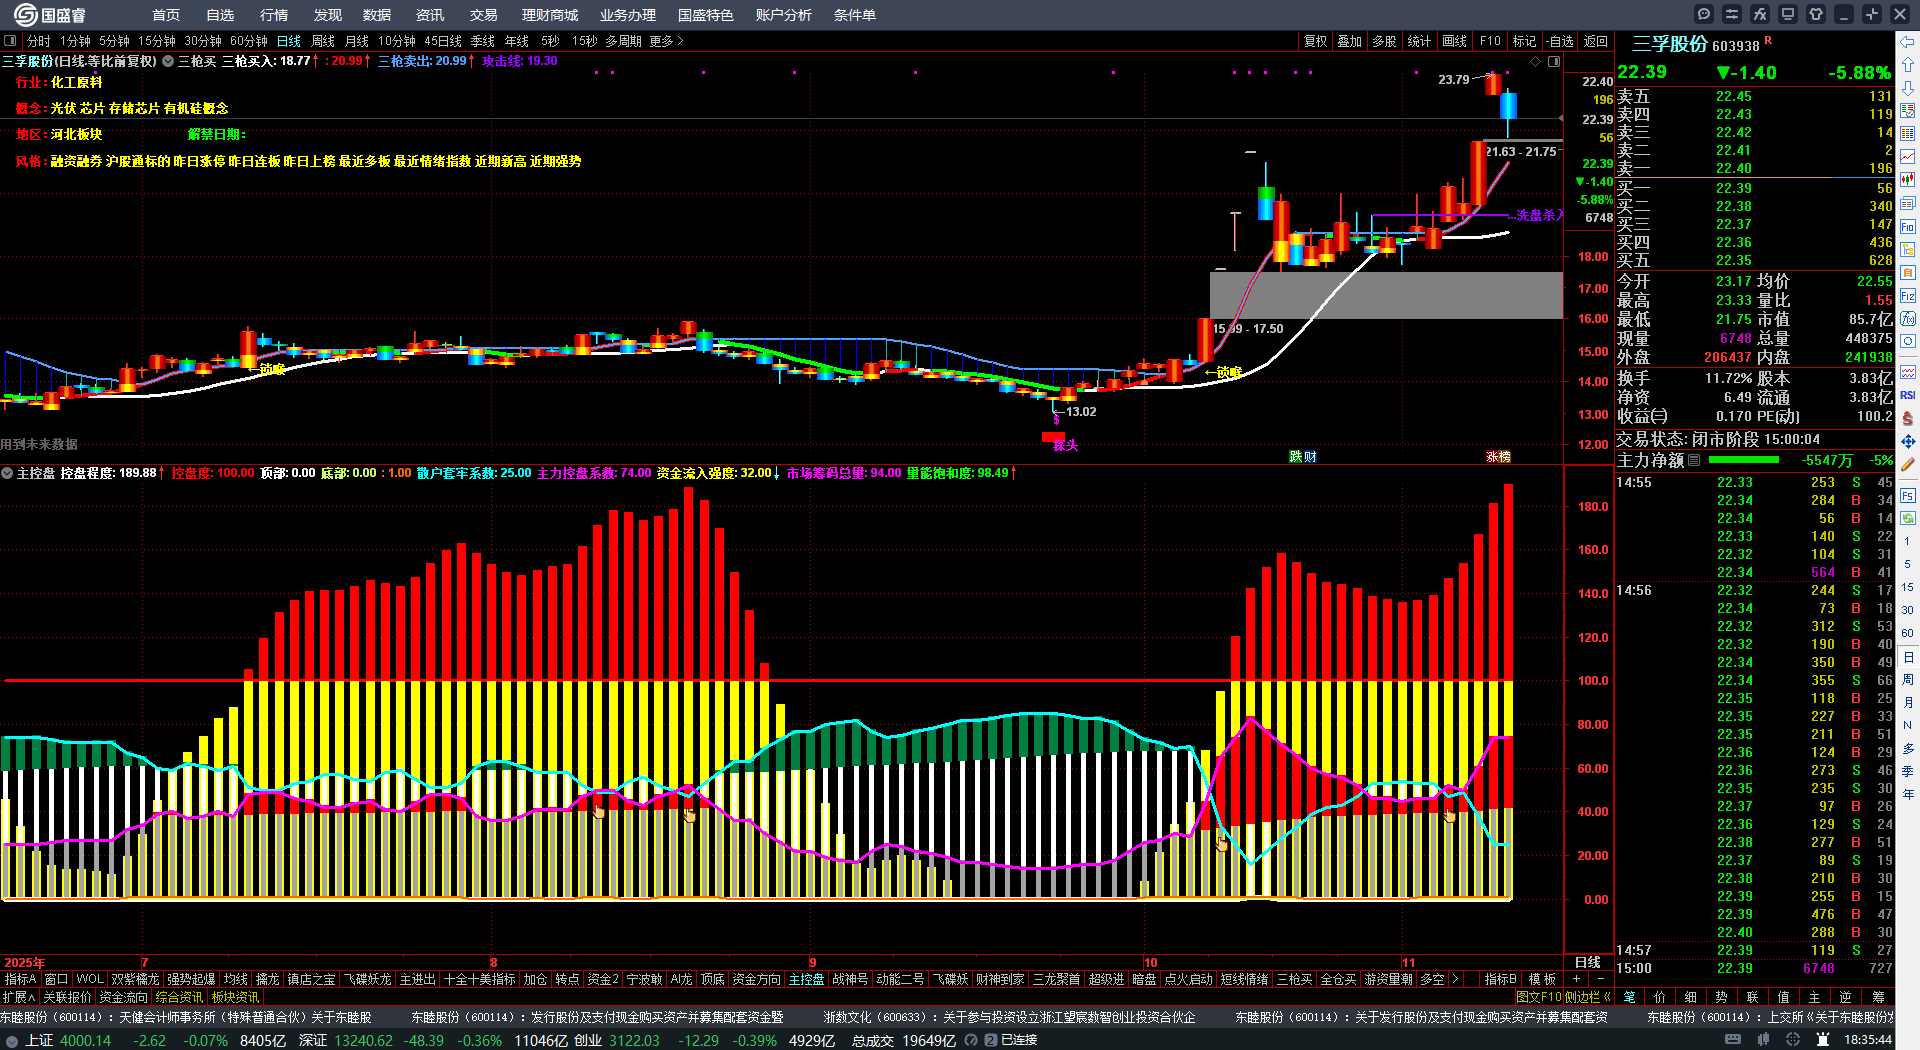Show more indicator tabs with right arrow
The width and height of the screenshot is (1920, 1050).
click(x=1455, y=979)
